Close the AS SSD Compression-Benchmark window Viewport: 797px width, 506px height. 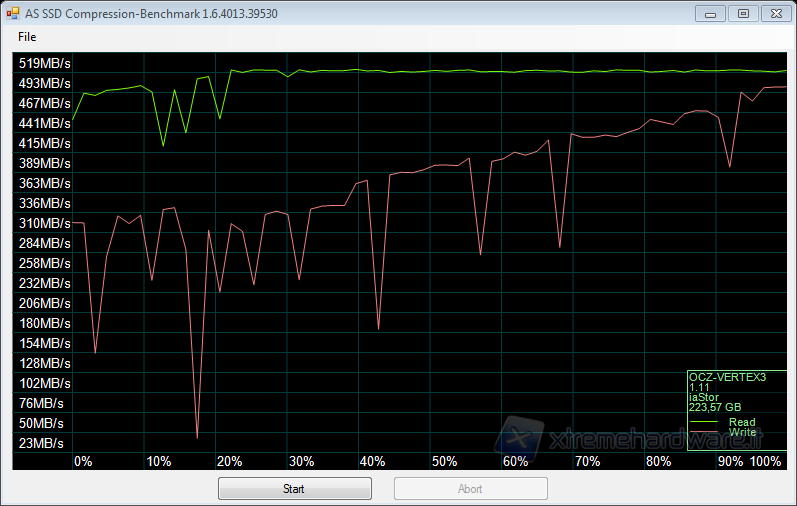(x=774, y=13)
